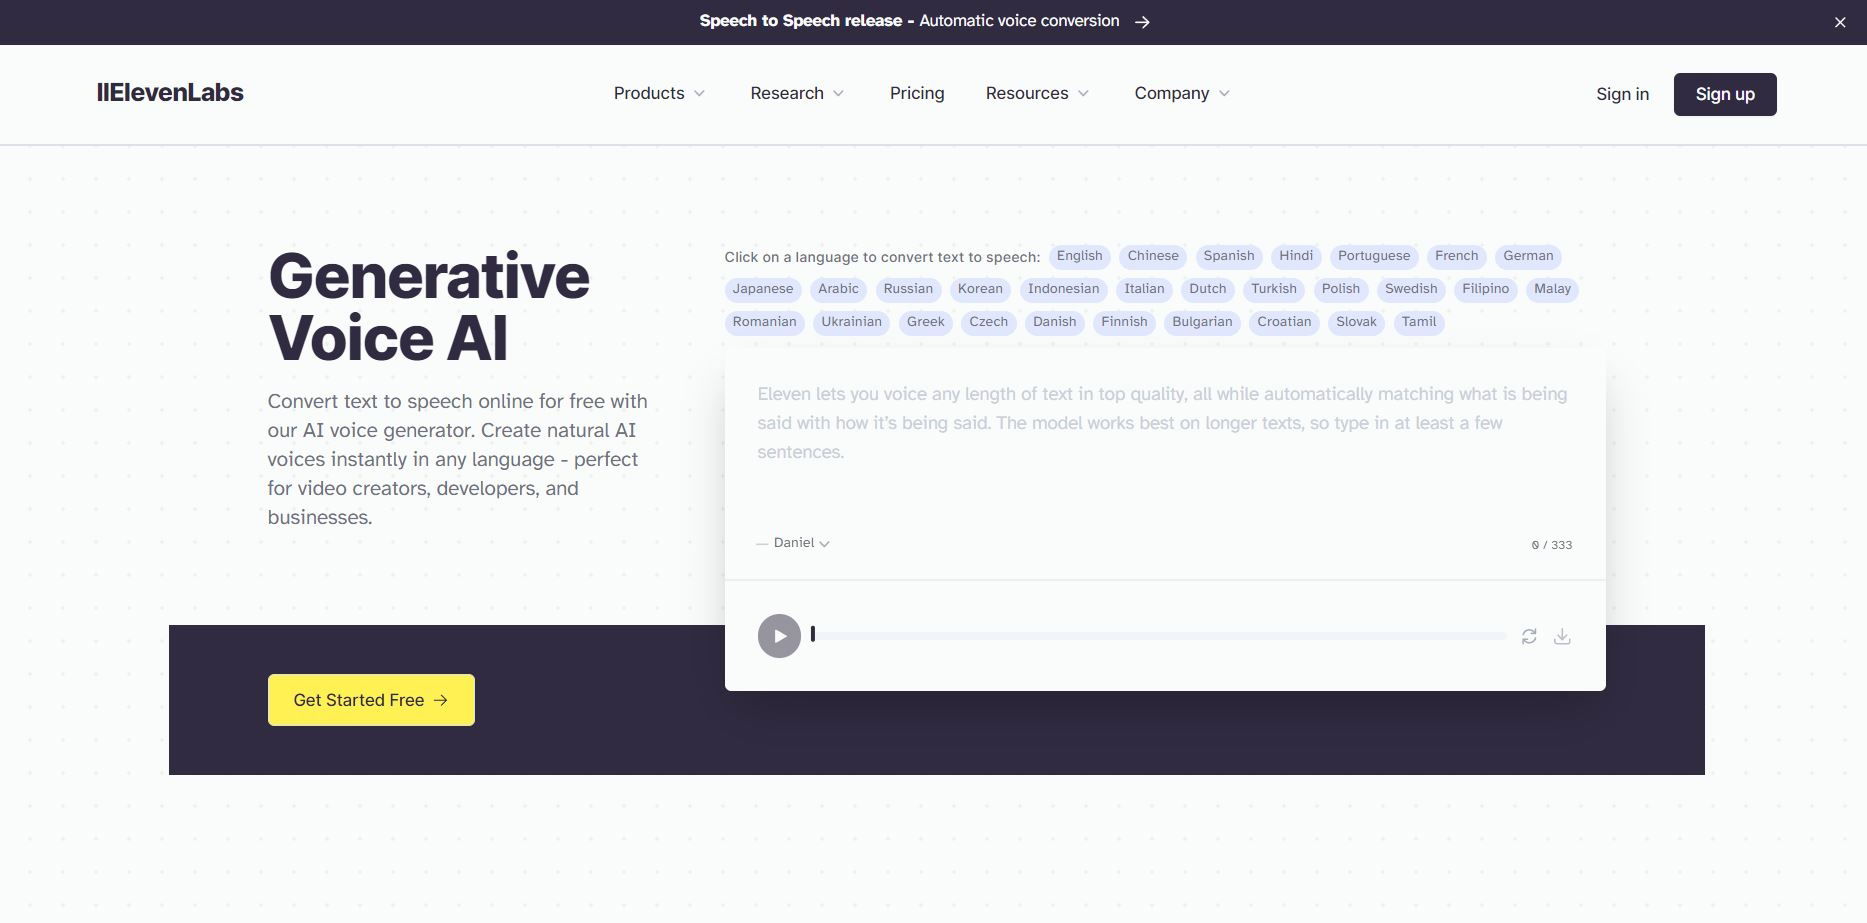Select the Japanese language chip

tap(763, 289)
